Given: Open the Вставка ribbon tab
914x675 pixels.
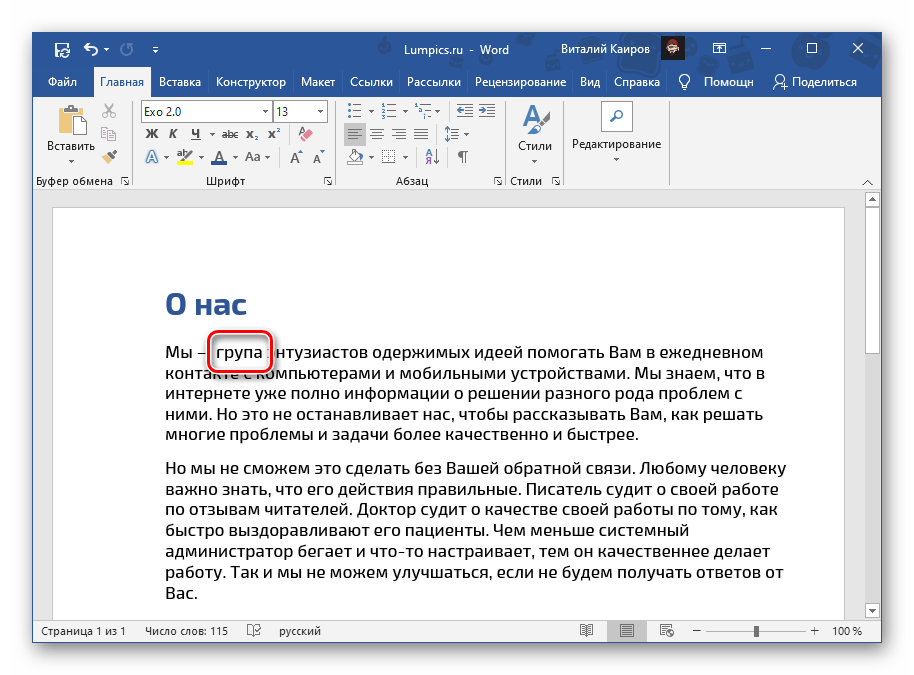Looking at the screenshot, I should click(179, 82).
